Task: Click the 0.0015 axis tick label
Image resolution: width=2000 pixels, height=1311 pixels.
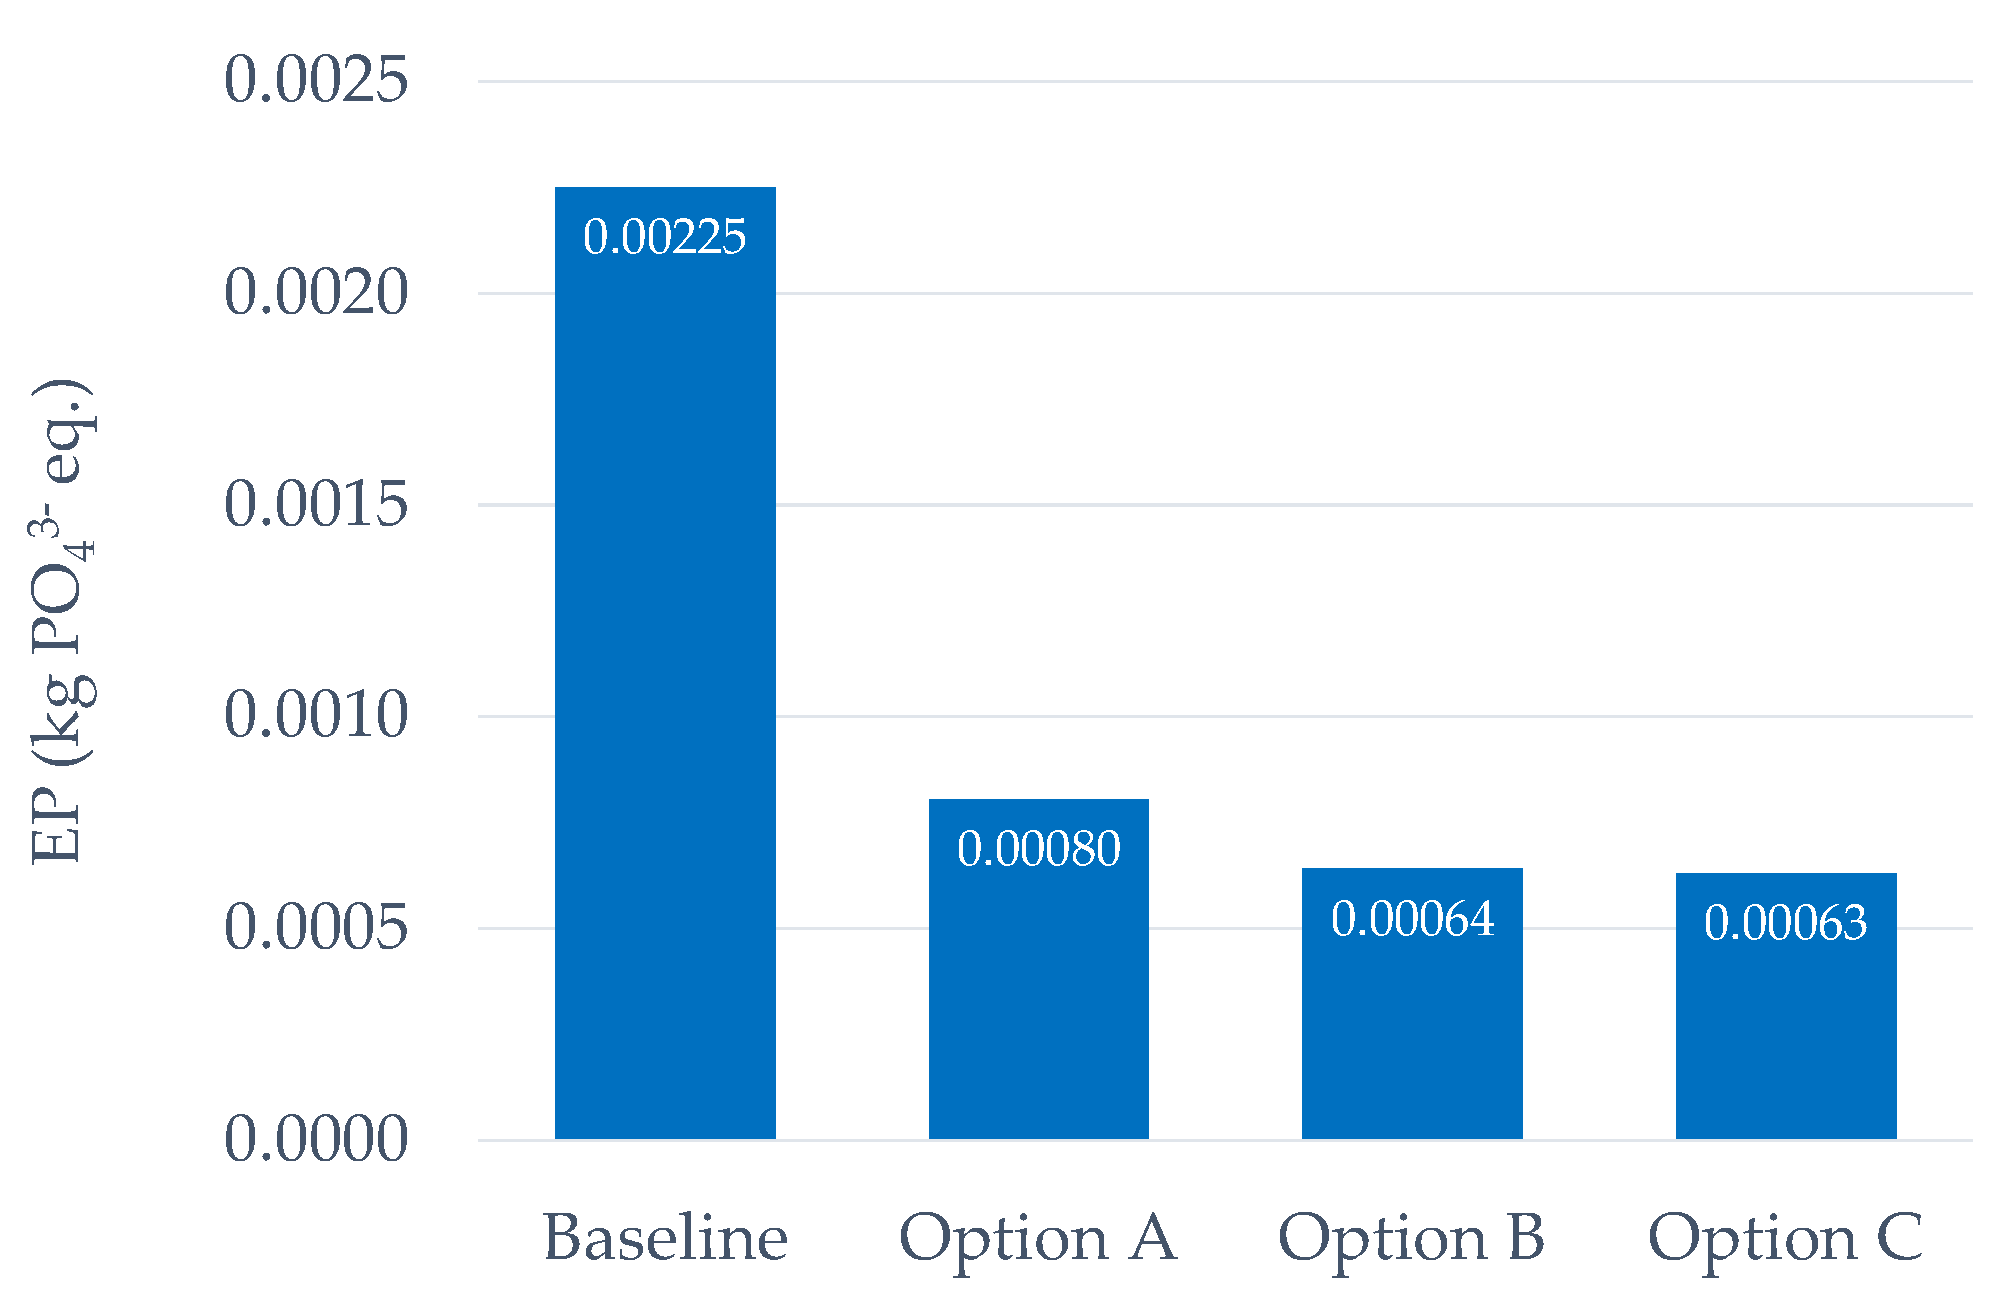Action: click(316, 503)
